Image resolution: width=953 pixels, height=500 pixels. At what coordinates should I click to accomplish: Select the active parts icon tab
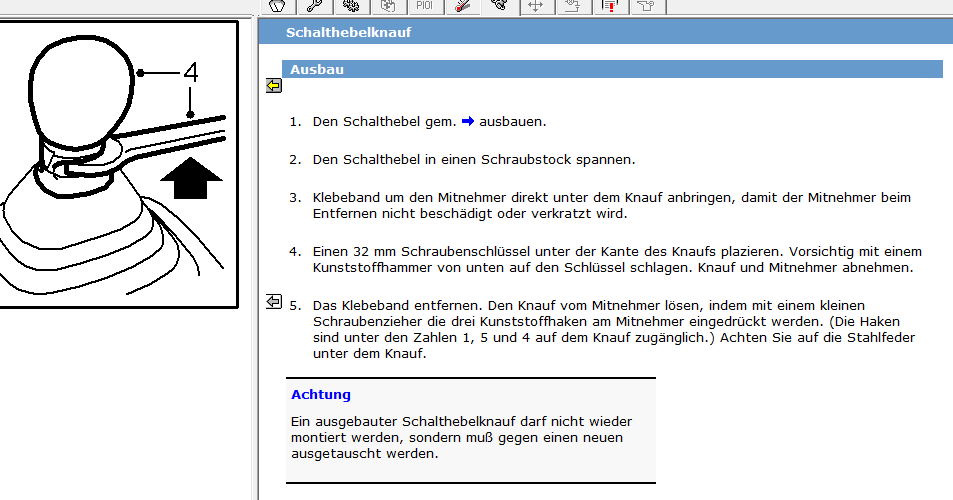coord(499,6)
